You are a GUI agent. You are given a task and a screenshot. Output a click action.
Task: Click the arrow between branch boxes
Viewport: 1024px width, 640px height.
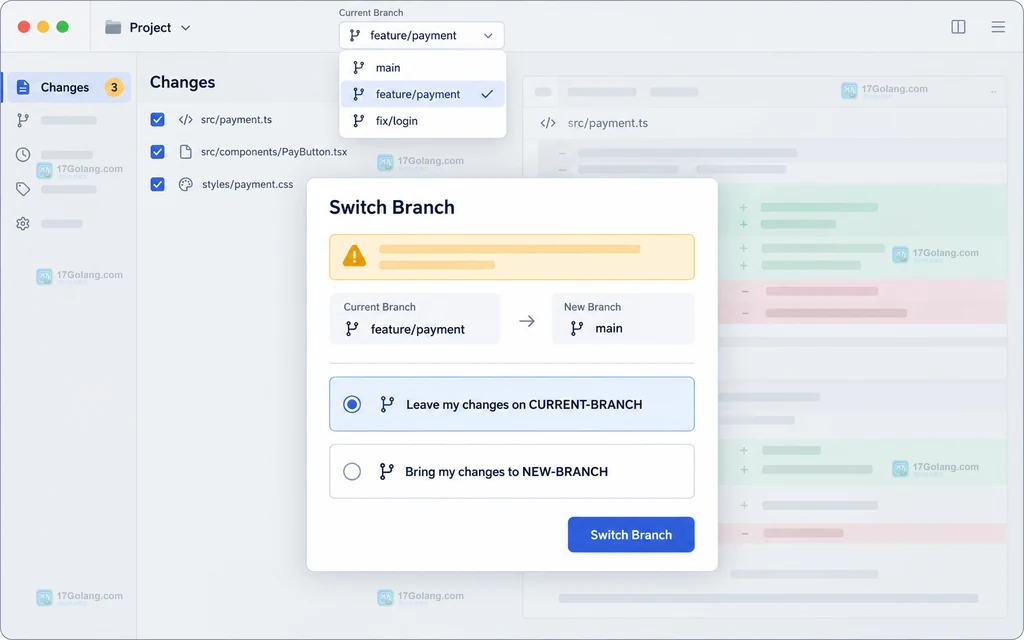point(527,321)
